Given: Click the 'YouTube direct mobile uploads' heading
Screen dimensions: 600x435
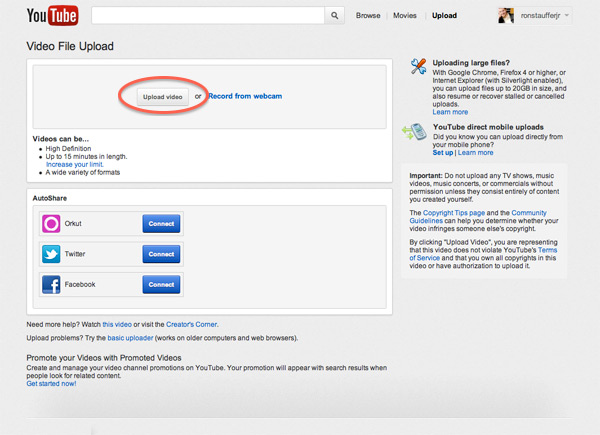Looking at the screenshot, I should (x=488, y=127).
